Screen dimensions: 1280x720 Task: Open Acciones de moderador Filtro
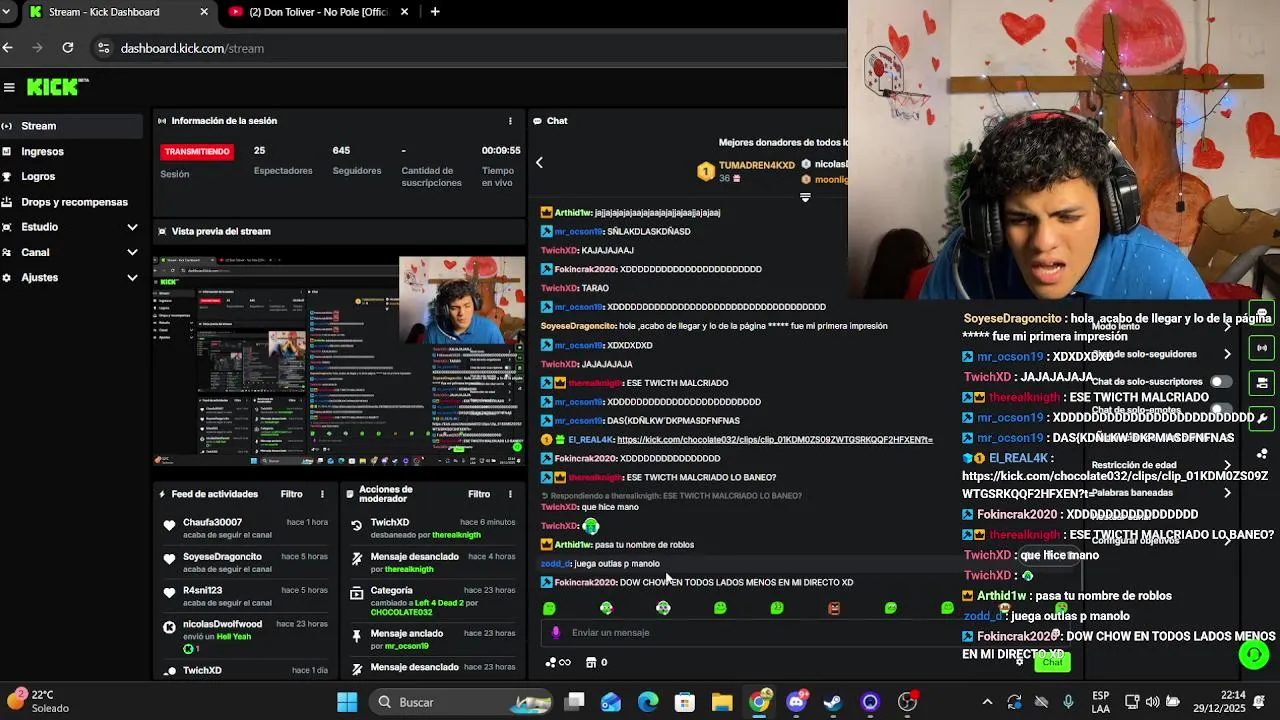479,494
